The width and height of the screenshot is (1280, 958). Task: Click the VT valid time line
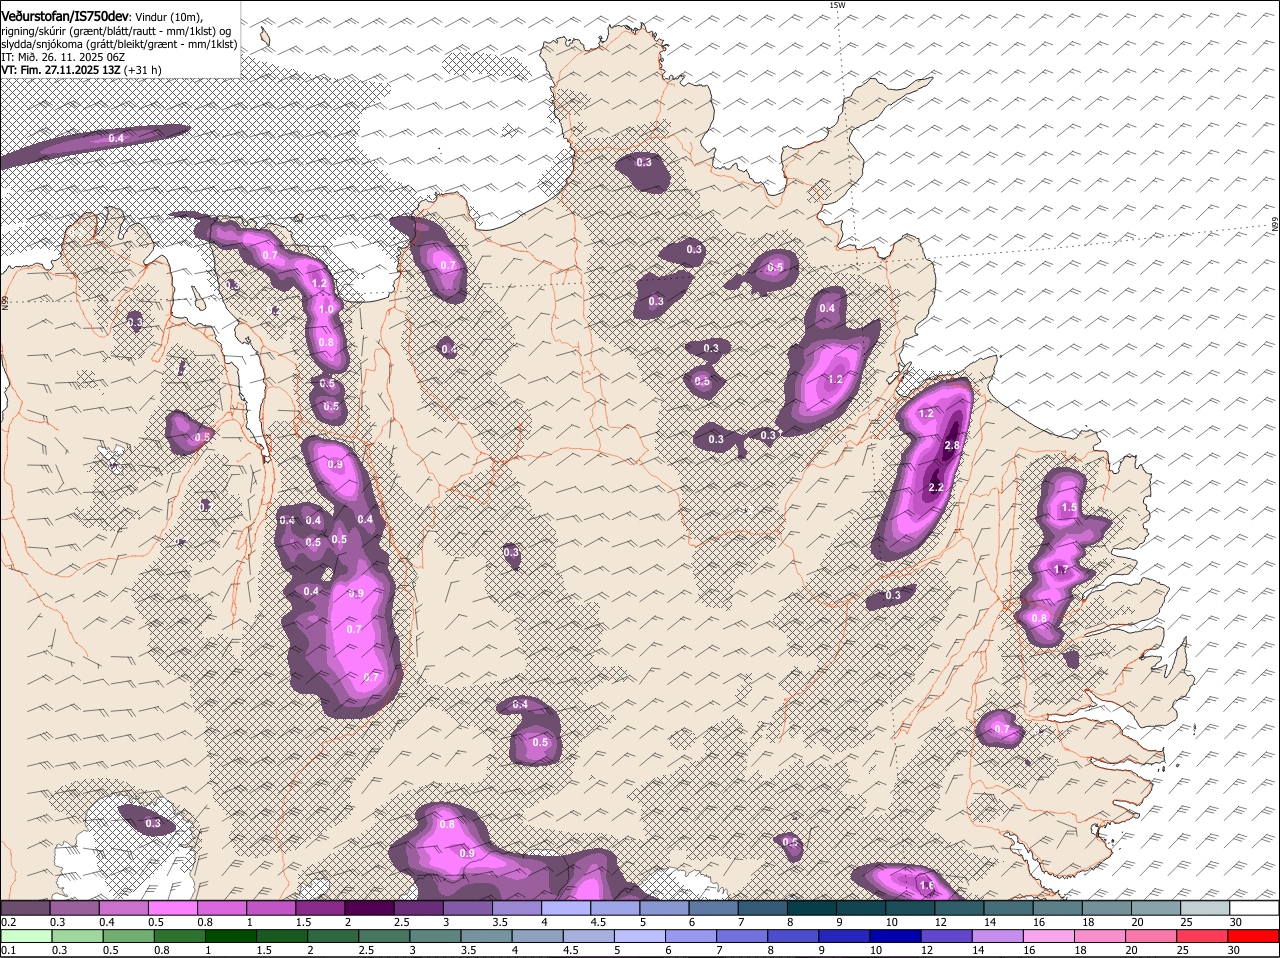81,70
